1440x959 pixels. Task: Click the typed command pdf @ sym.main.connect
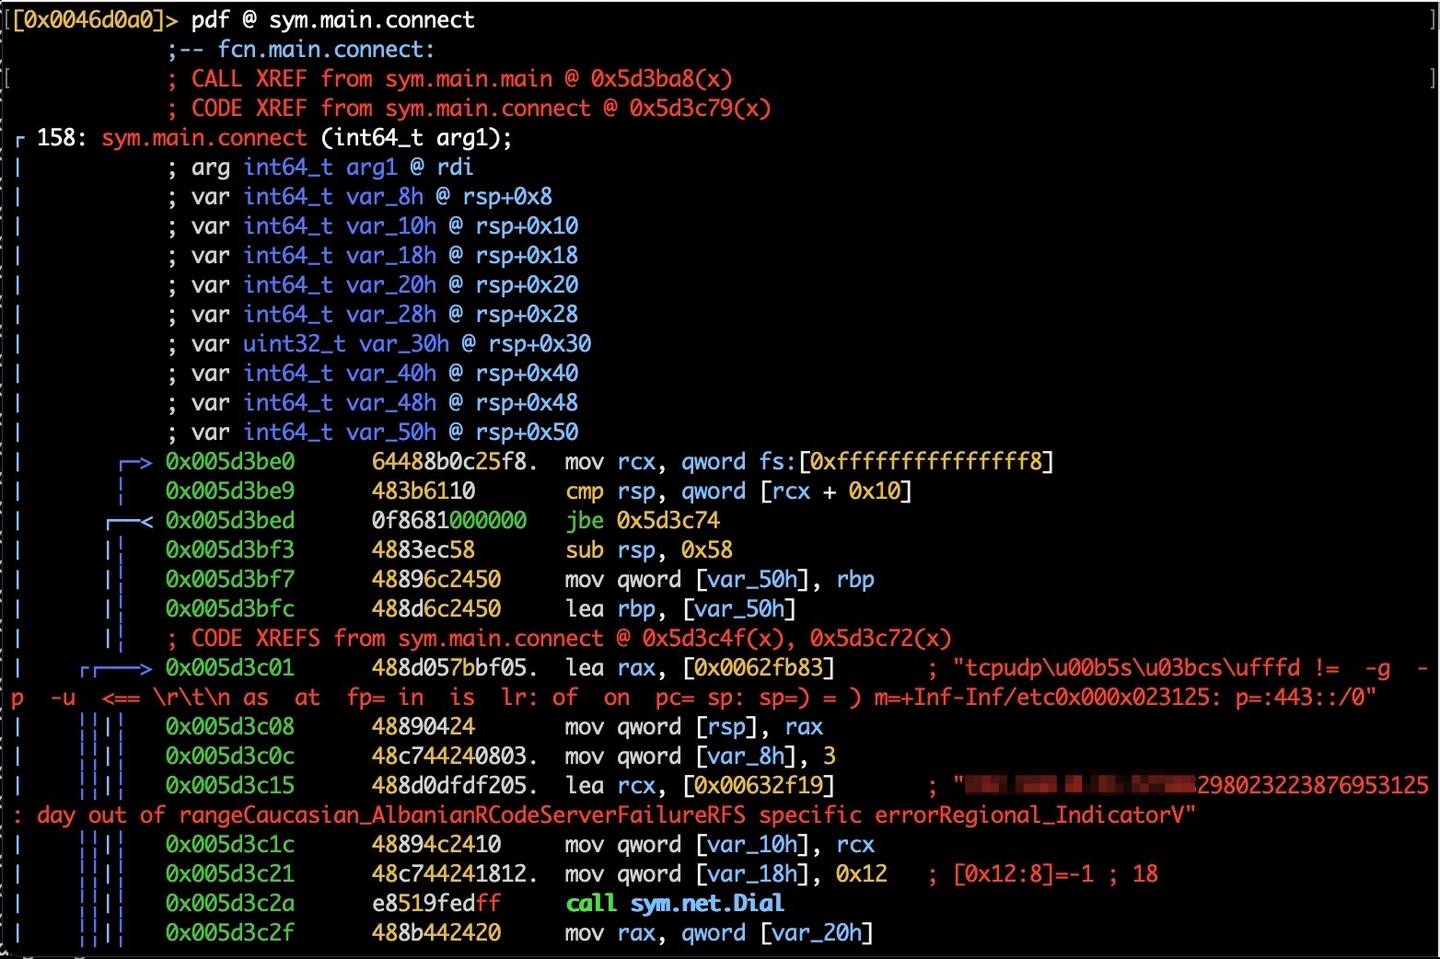pos(333,20)
